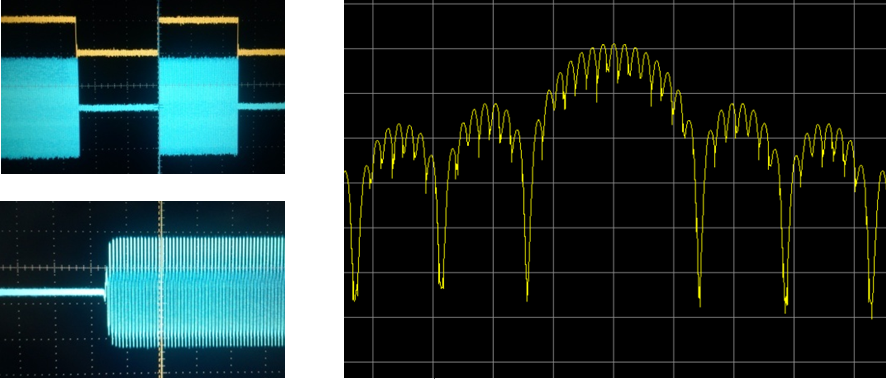
Task: Click the second cyan burst block in the top scope image
Action: click(x=198, y=106)
